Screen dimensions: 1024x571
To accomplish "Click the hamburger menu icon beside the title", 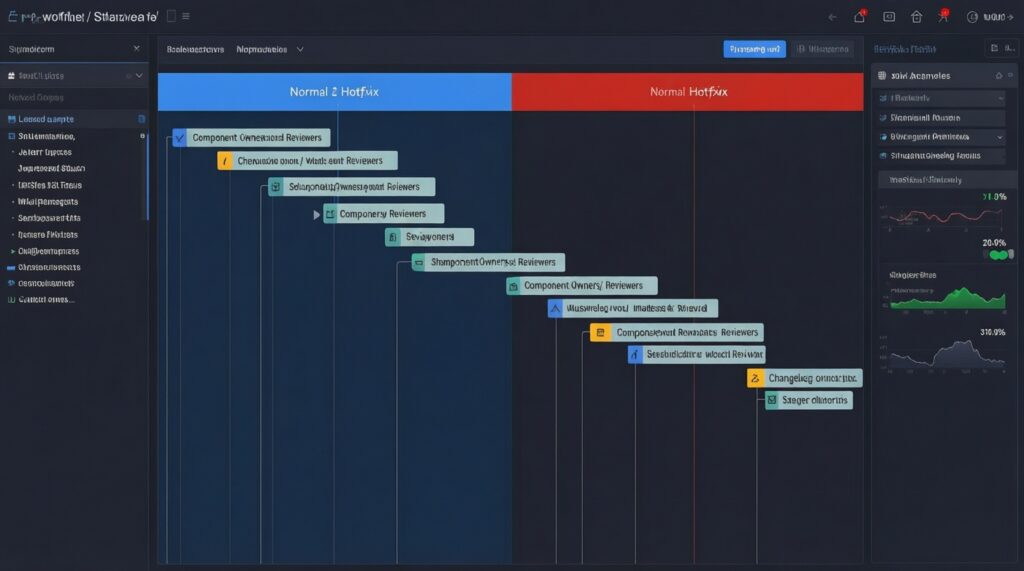I will (186, 16).
